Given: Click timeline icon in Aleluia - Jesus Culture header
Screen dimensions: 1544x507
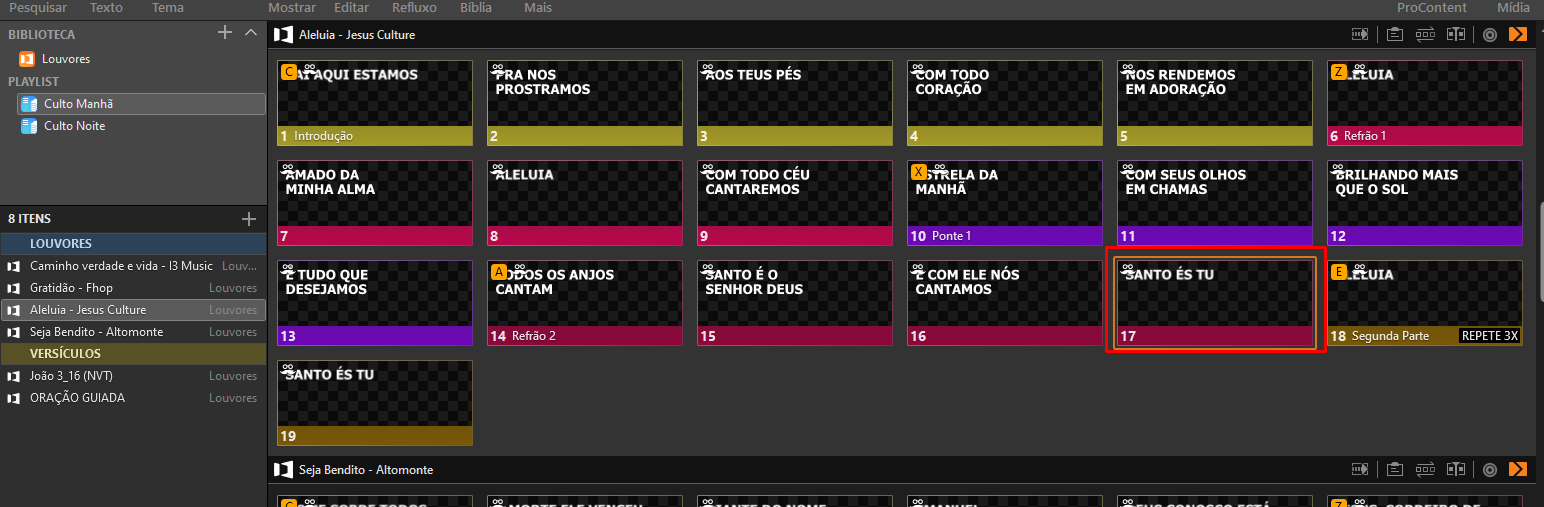Looking at the screenshot, I should coord(1456,35).
